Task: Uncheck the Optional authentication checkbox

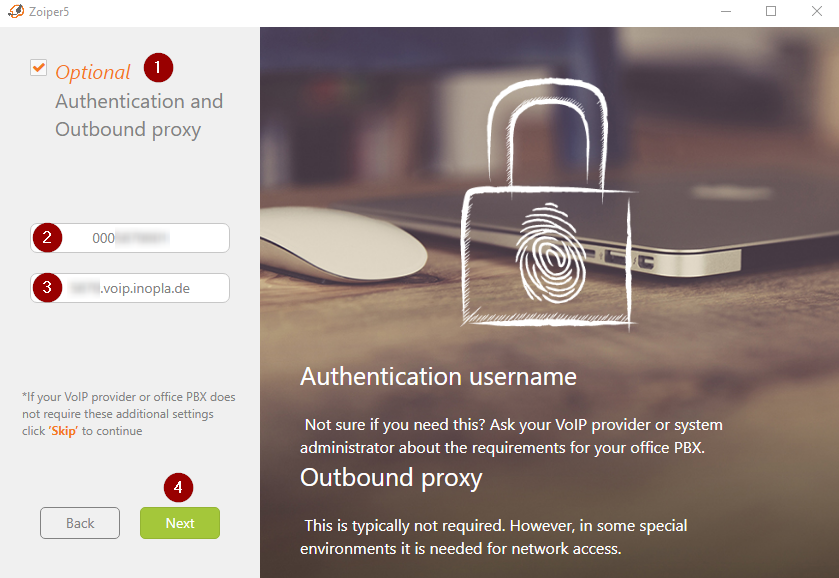Action: 39,67
